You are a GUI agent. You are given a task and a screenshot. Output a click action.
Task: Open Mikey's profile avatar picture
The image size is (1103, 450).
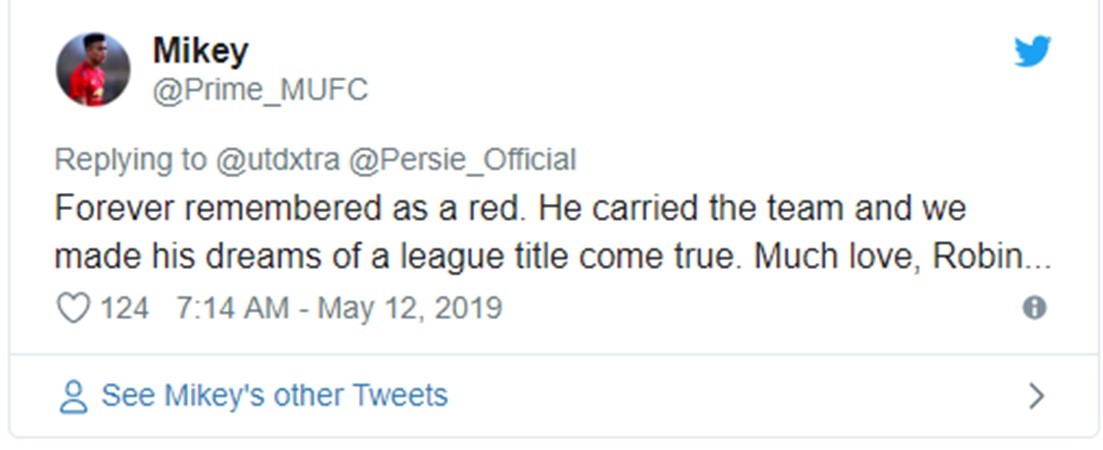(x=93, y=69)
